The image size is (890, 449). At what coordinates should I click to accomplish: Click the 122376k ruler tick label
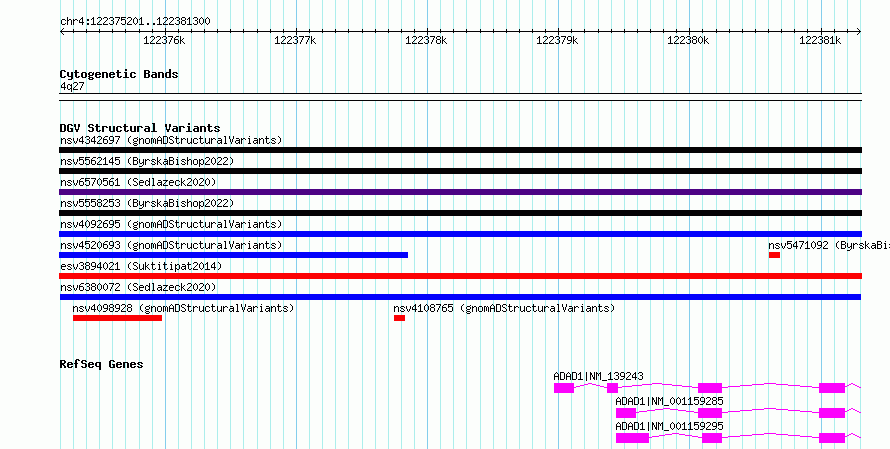pos(164,40)
